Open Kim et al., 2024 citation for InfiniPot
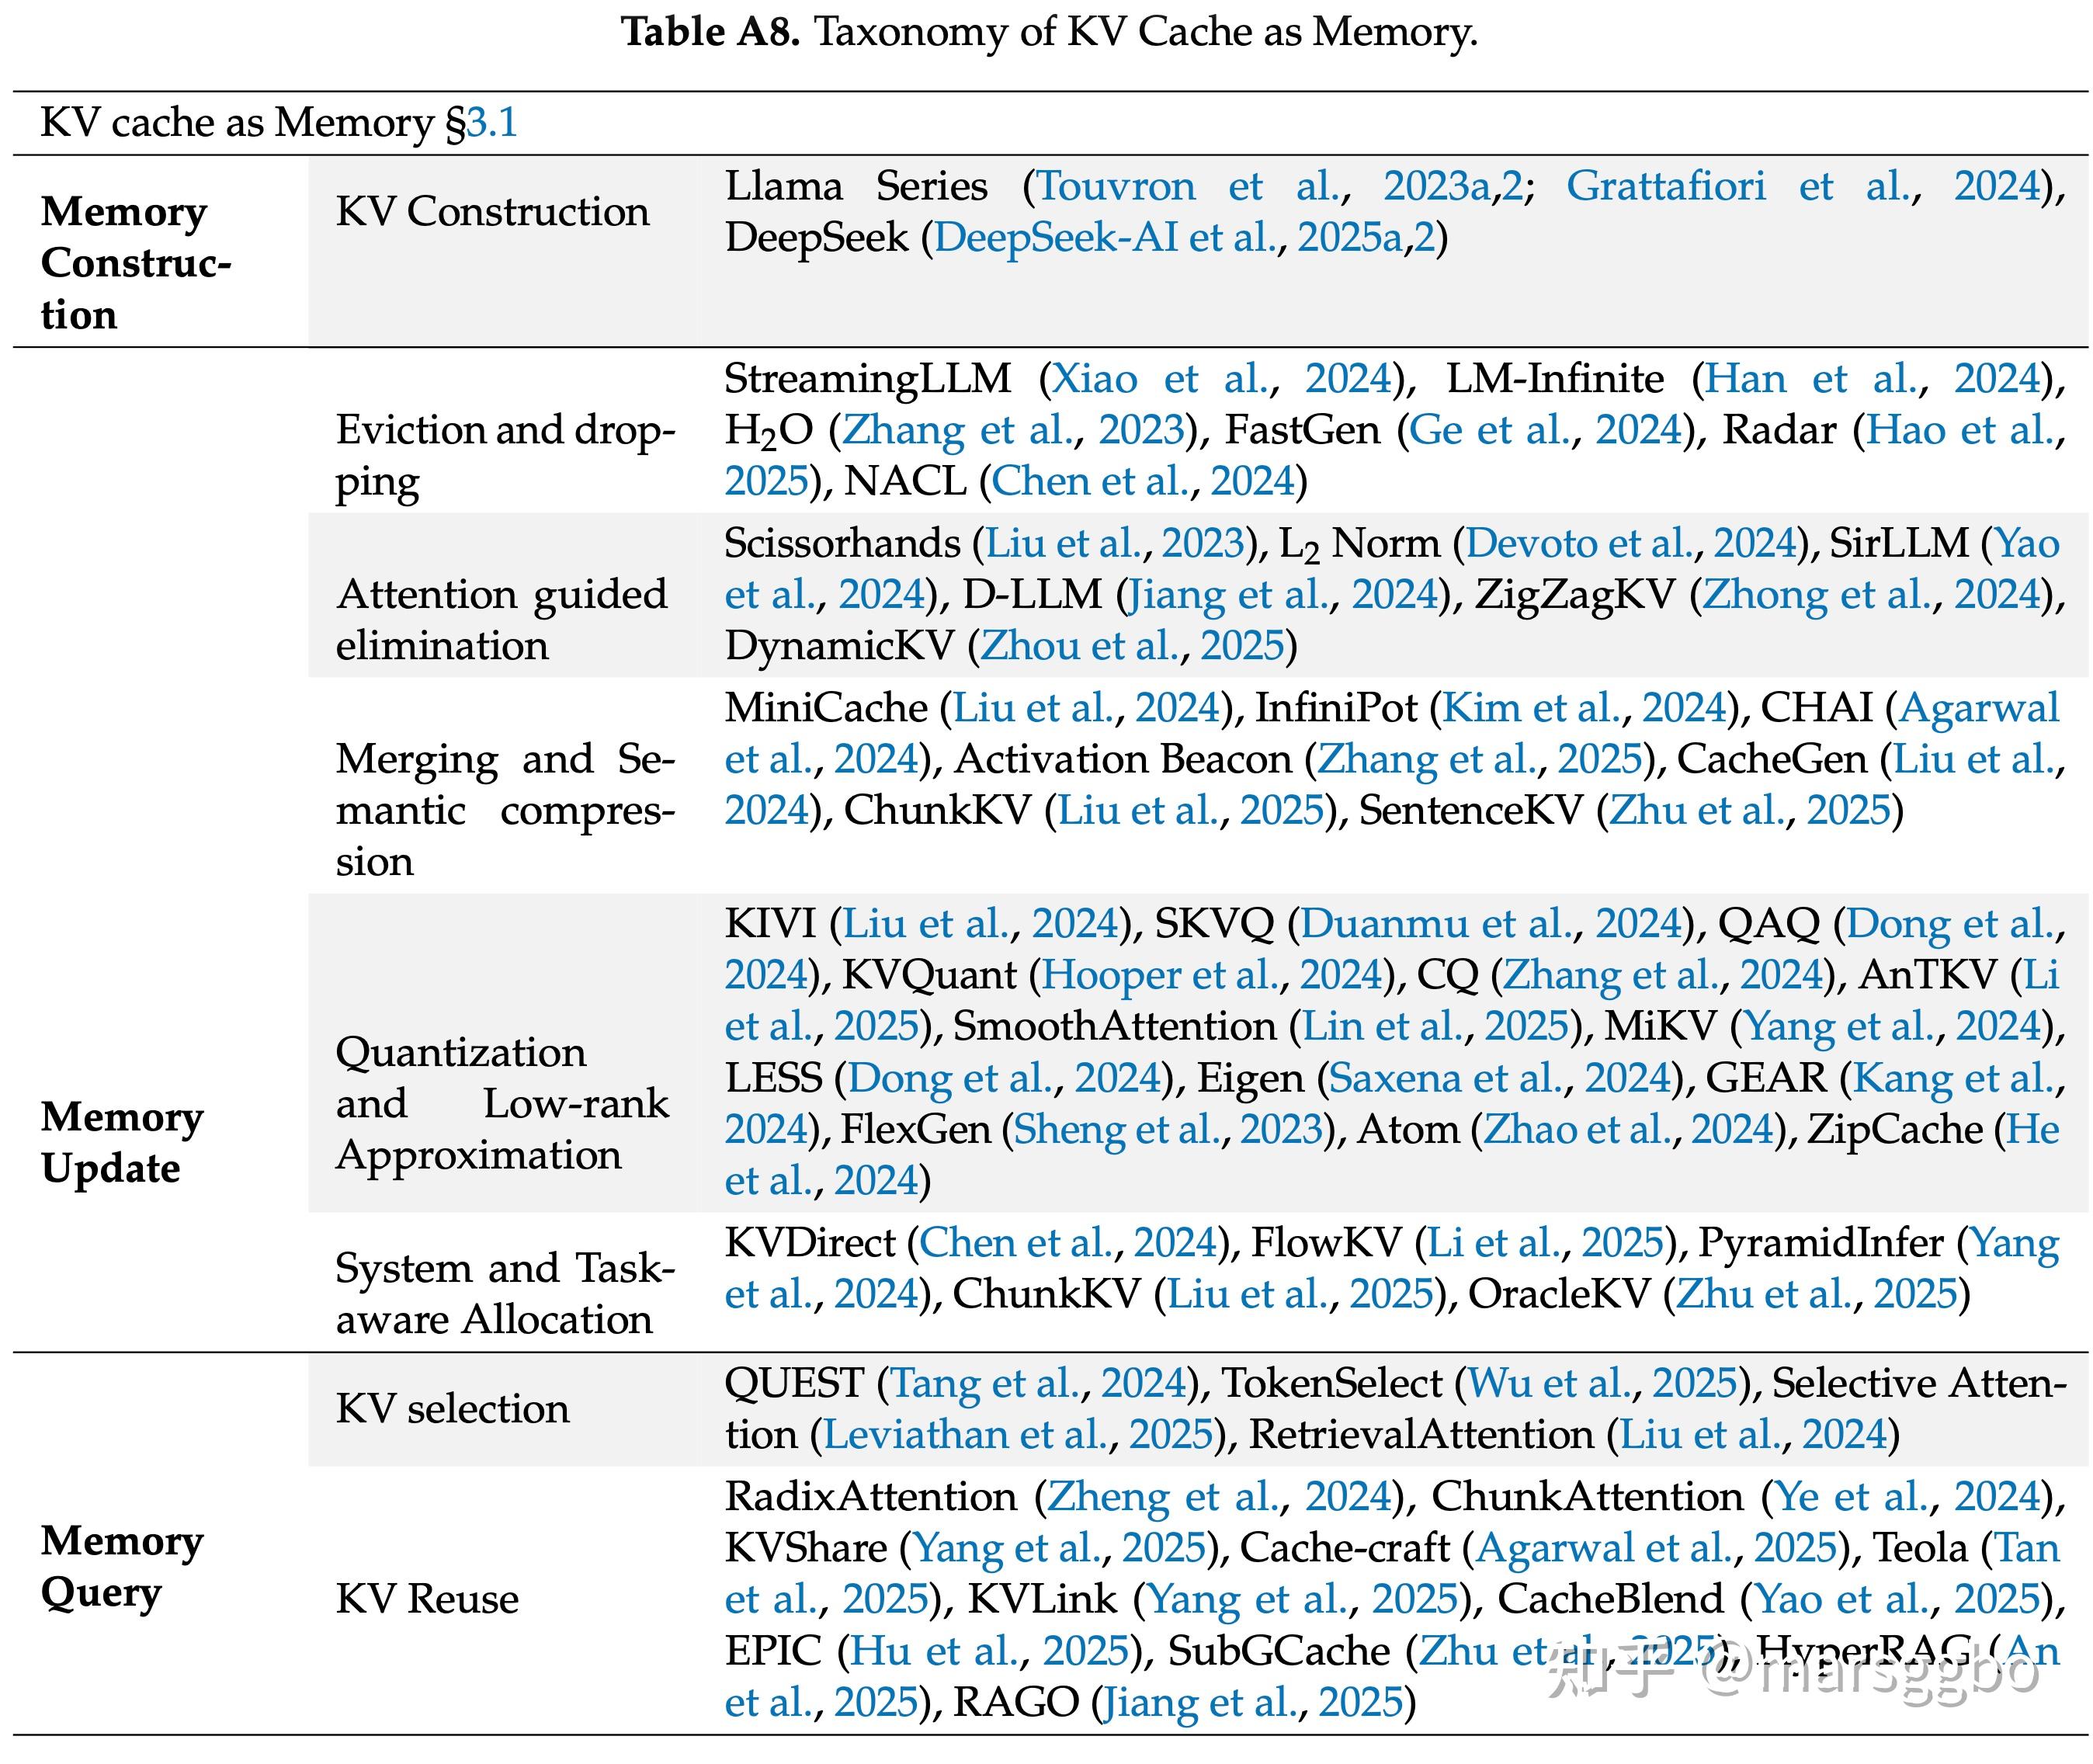 pyautogui.click(x=1585, y=709)
